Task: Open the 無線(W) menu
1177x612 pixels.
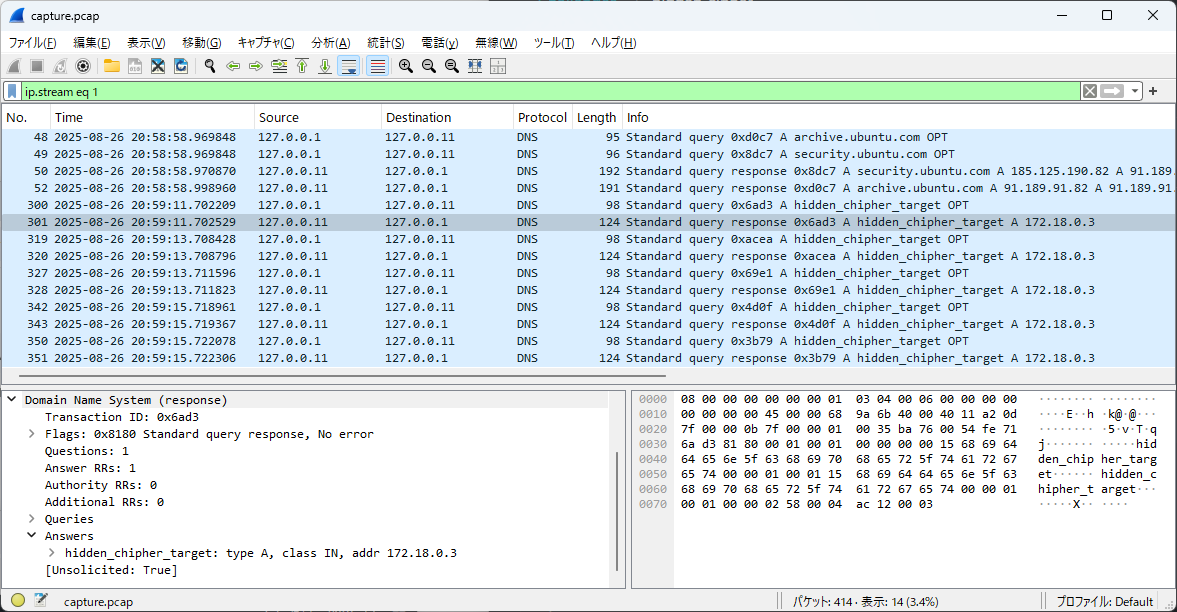Action: click(x=496, y=43)
